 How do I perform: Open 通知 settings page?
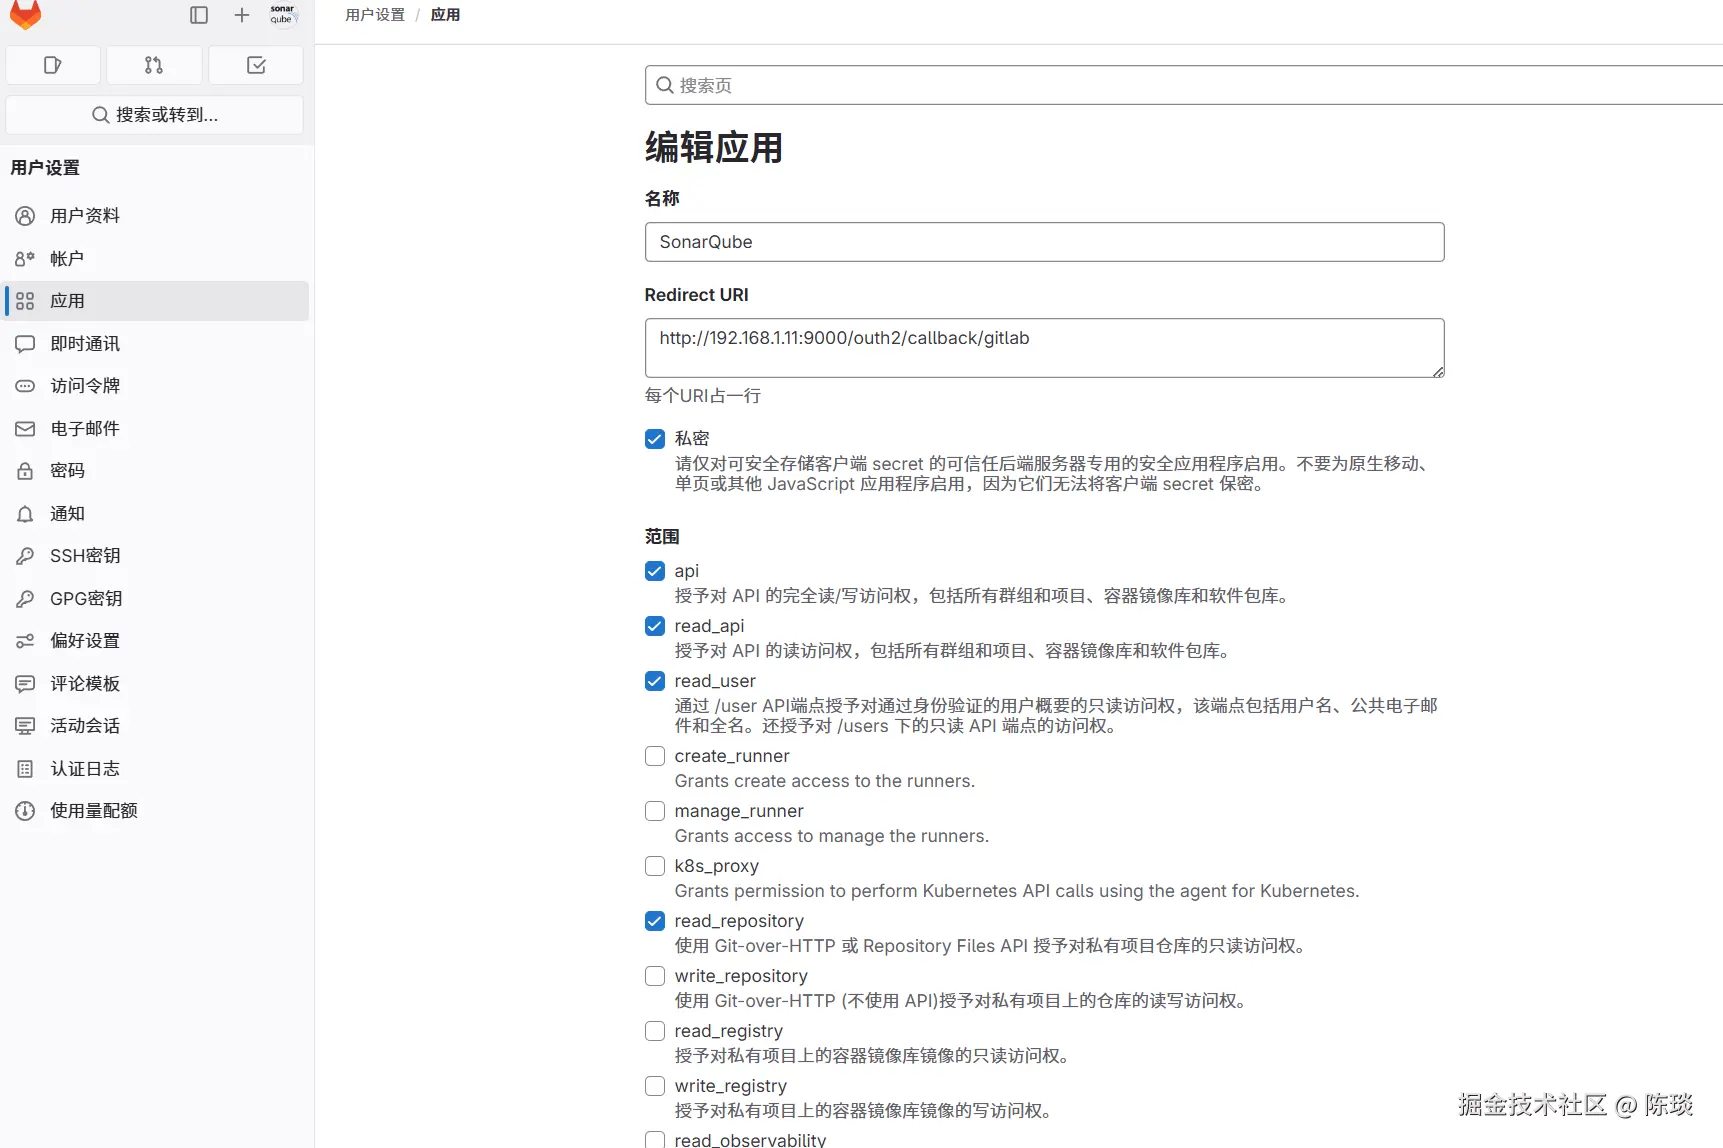click(157, 514)
